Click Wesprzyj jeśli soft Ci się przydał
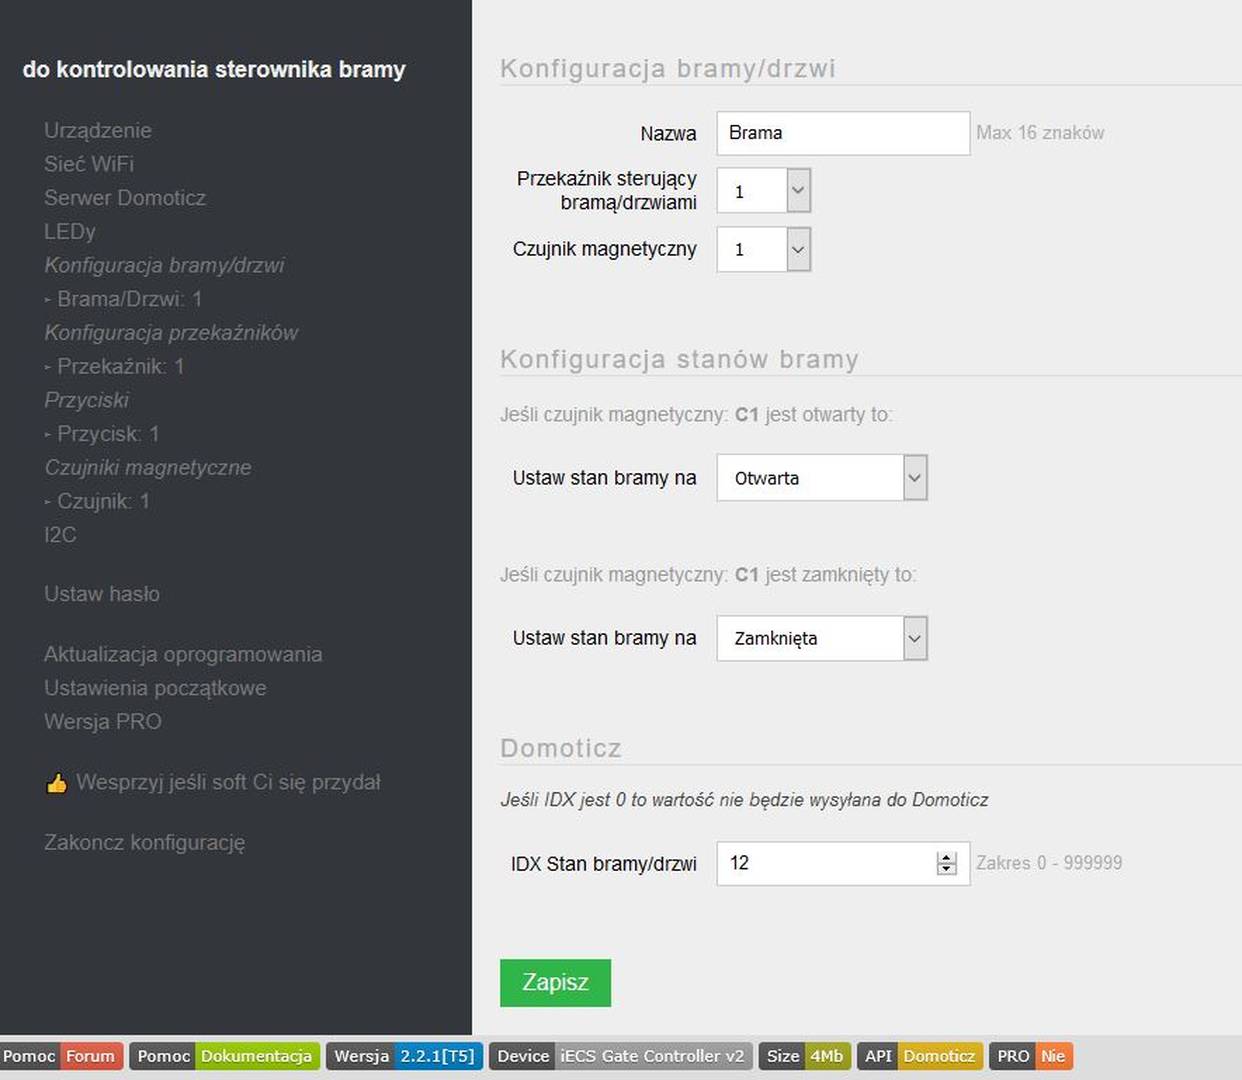Screen dimensions: 1242x1080 tap(228, 782)
